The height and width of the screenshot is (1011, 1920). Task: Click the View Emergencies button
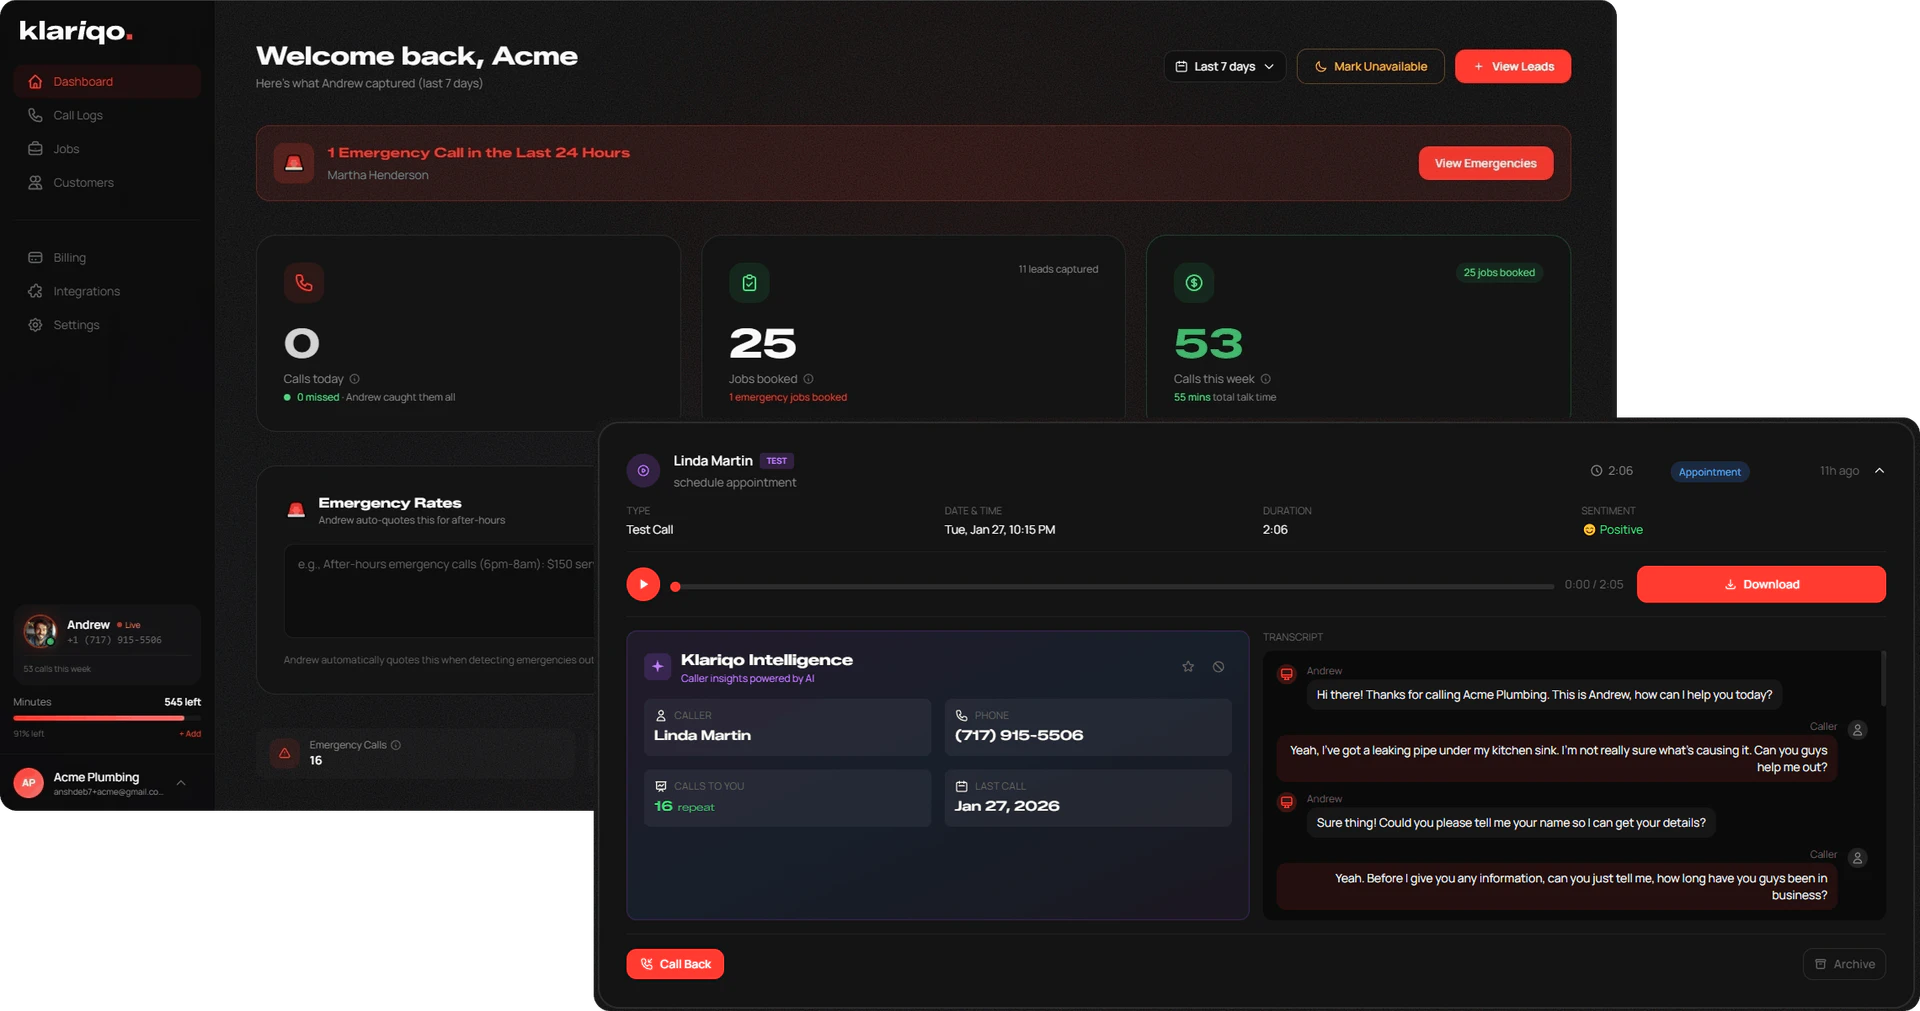[1485, 163]
